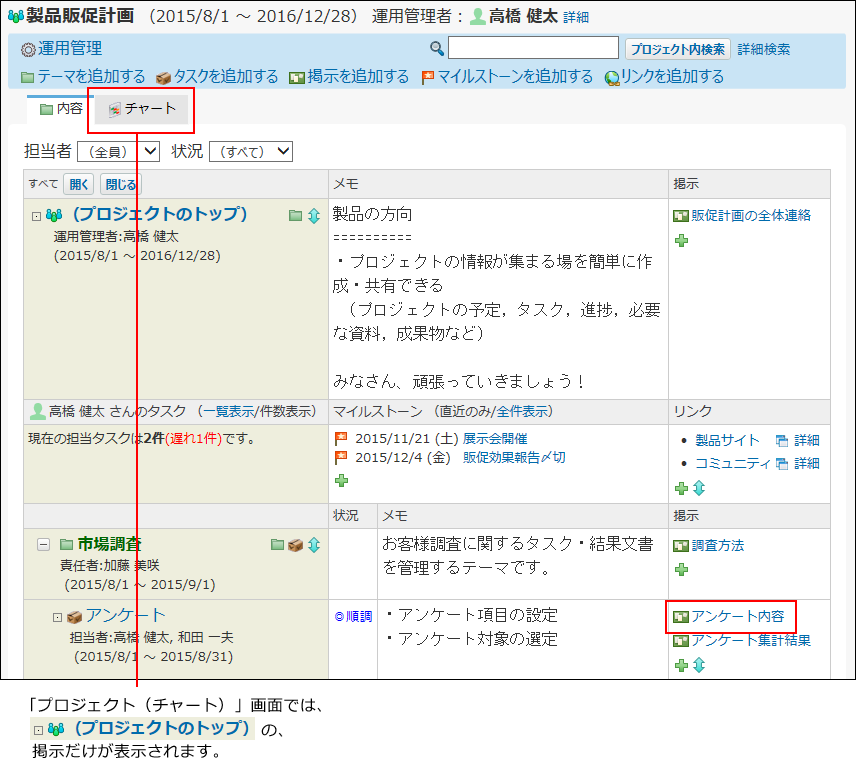
Task: Click the green plus to add a link
Action: [x=681, y=488]
